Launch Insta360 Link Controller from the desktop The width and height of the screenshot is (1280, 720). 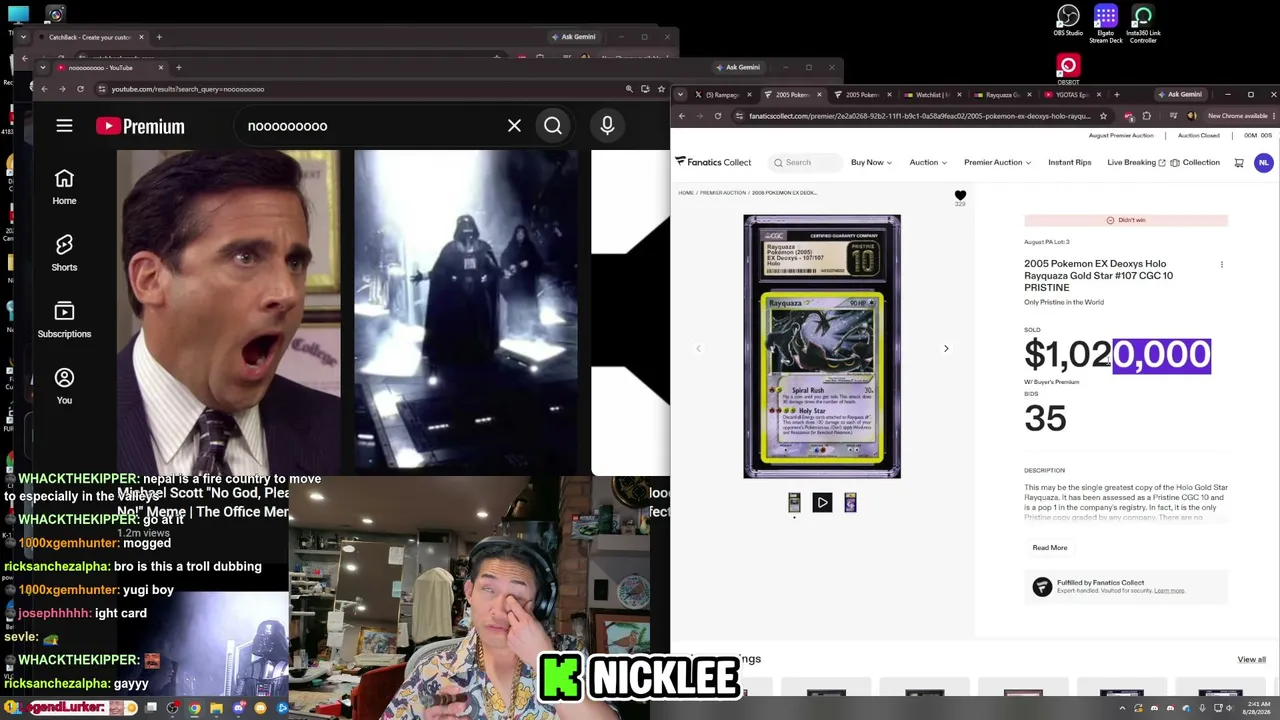pos(1143,24)
